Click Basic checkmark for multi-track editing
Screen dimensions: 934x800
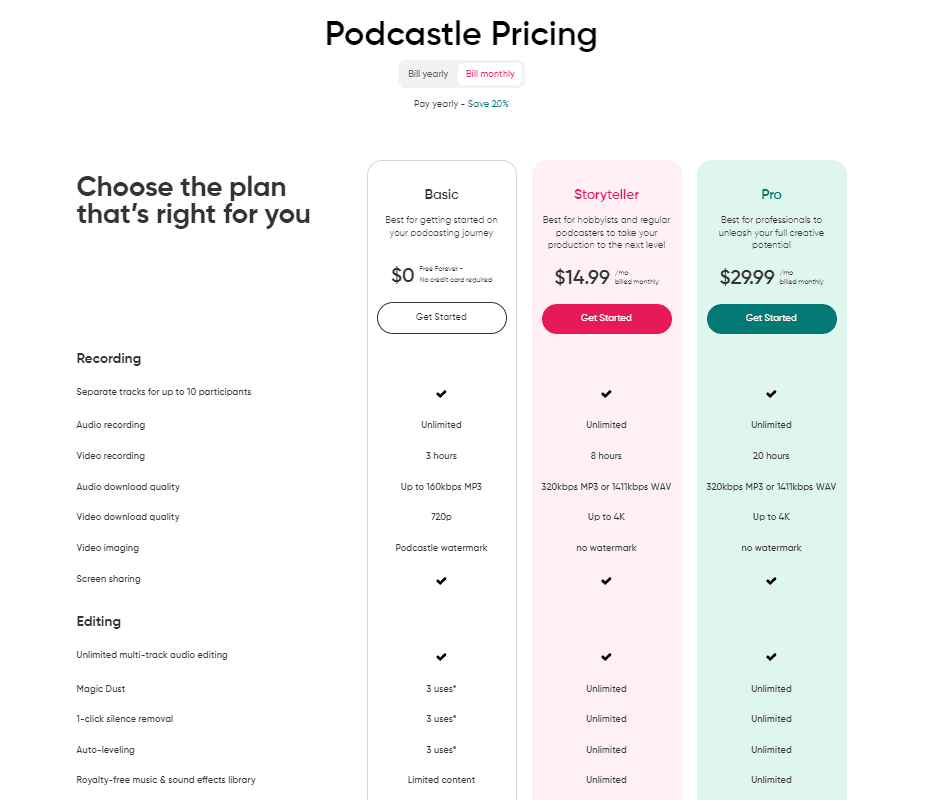coord(441,657)
